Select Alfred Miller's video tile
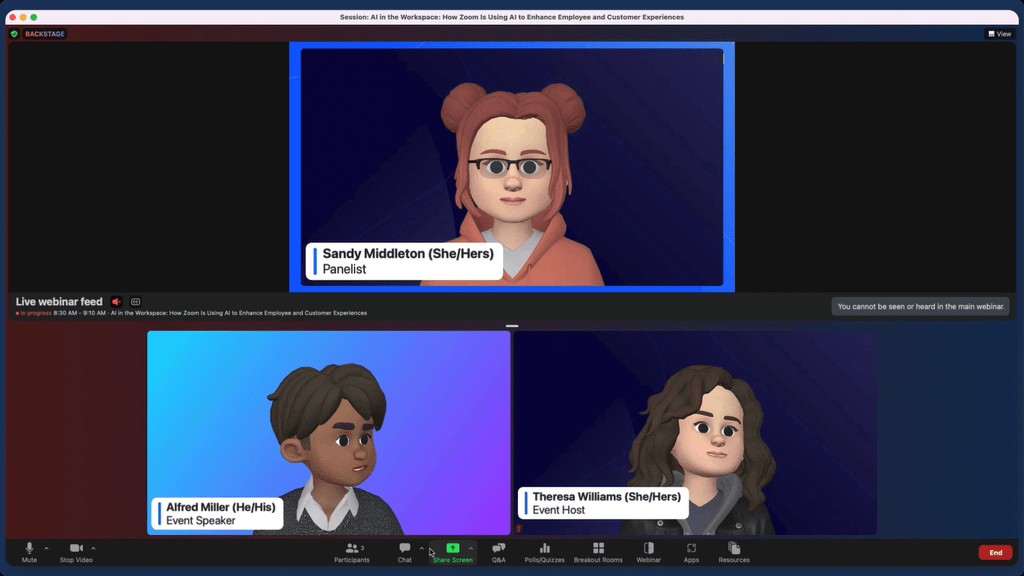The width and height of the screenshot is (1024, 576). pos(328,433)
